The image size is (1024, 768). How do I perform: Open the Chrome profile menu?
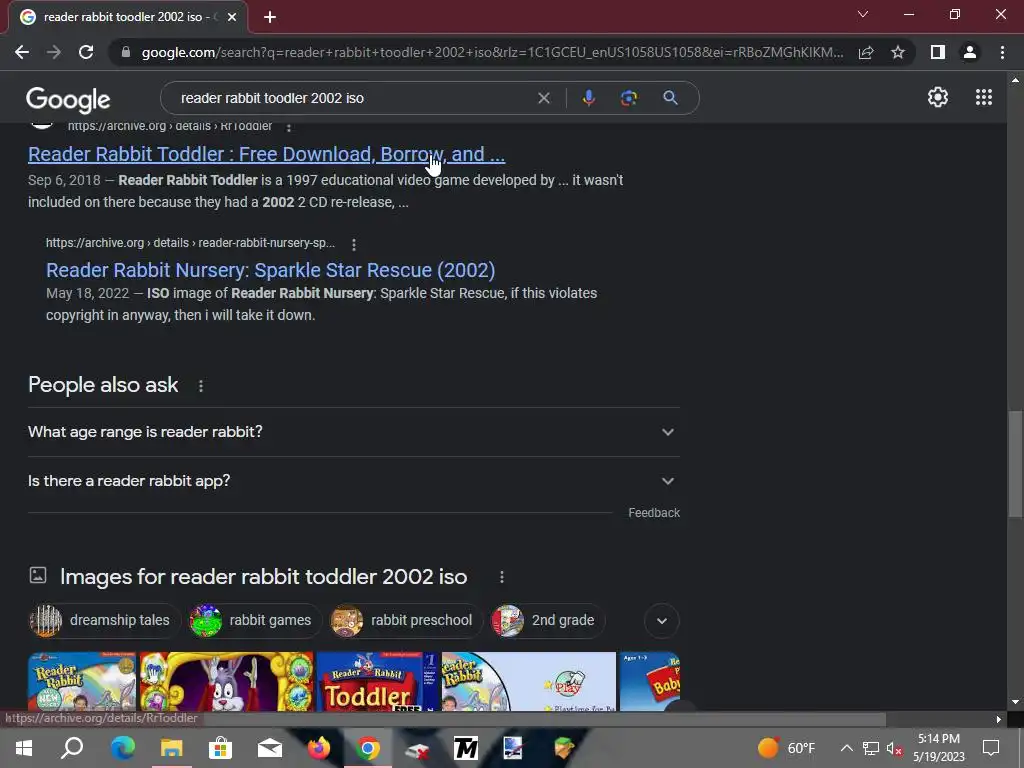970,52
